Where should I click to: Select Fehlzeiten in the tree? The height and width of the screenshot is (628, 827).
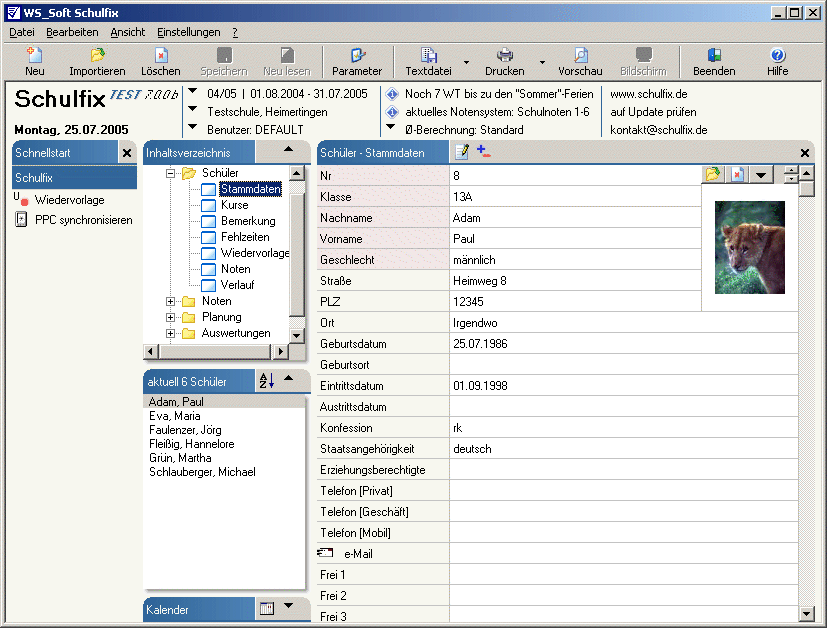point(245,237)
